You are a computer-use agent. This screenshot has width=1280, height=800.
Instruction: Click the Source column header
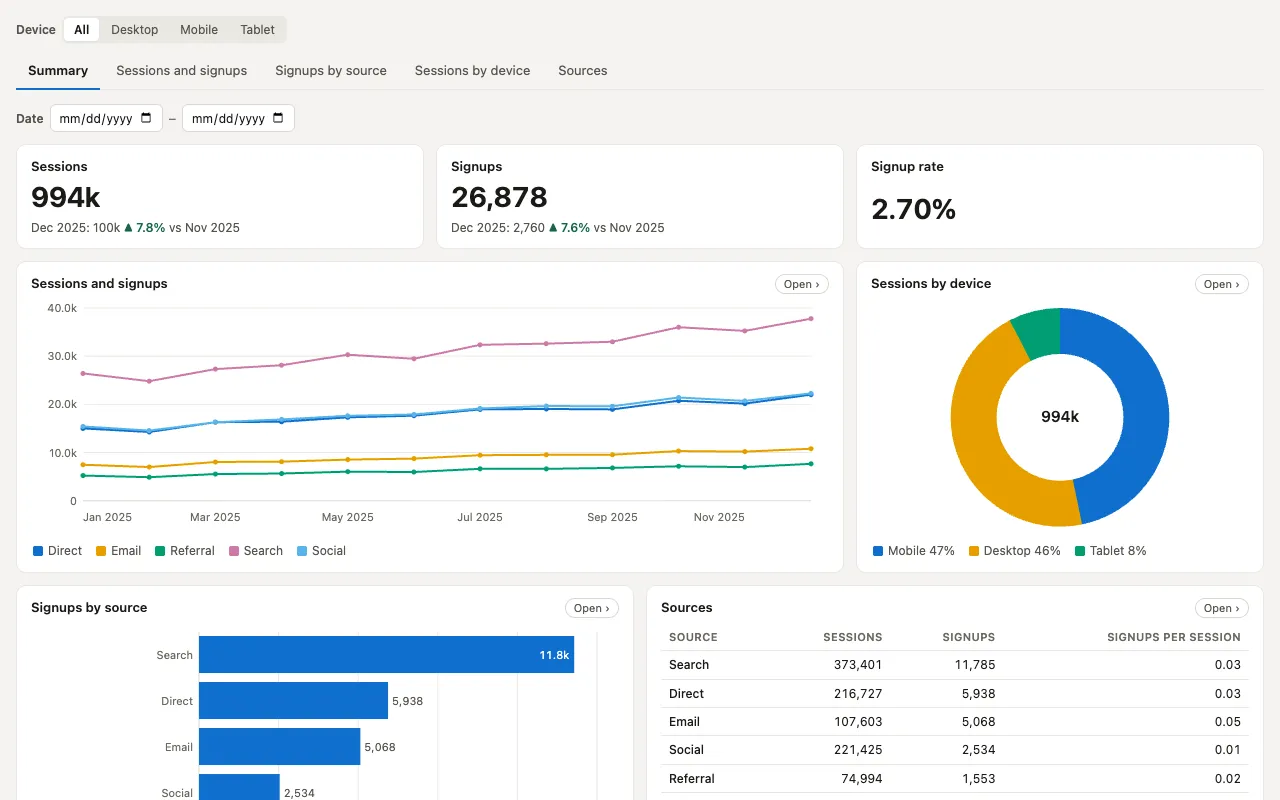pos(693,637)
